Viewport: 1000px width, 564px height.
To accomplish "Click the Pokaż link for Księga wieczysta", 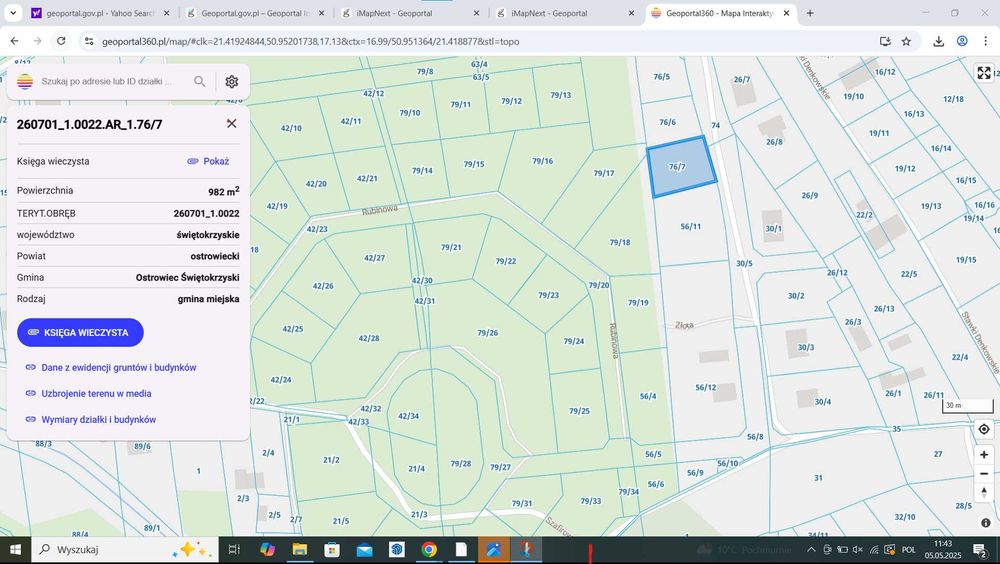I will pyautogui.click(x=209, y=161).
